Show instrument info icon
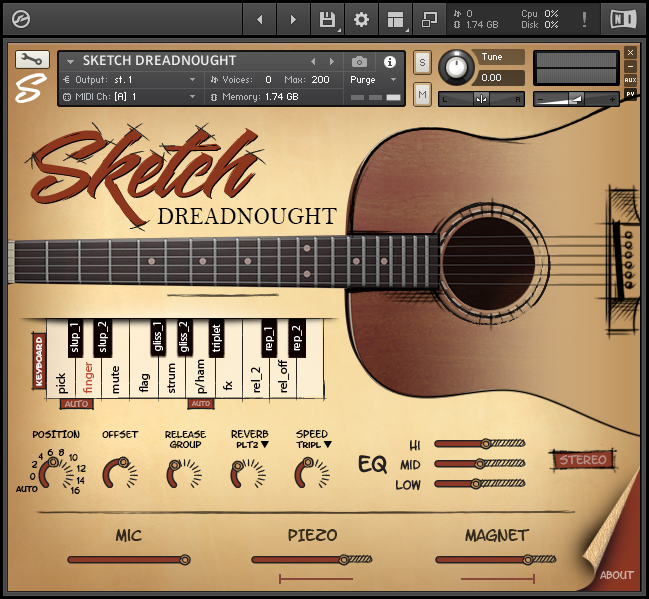 tap(390, 61)
